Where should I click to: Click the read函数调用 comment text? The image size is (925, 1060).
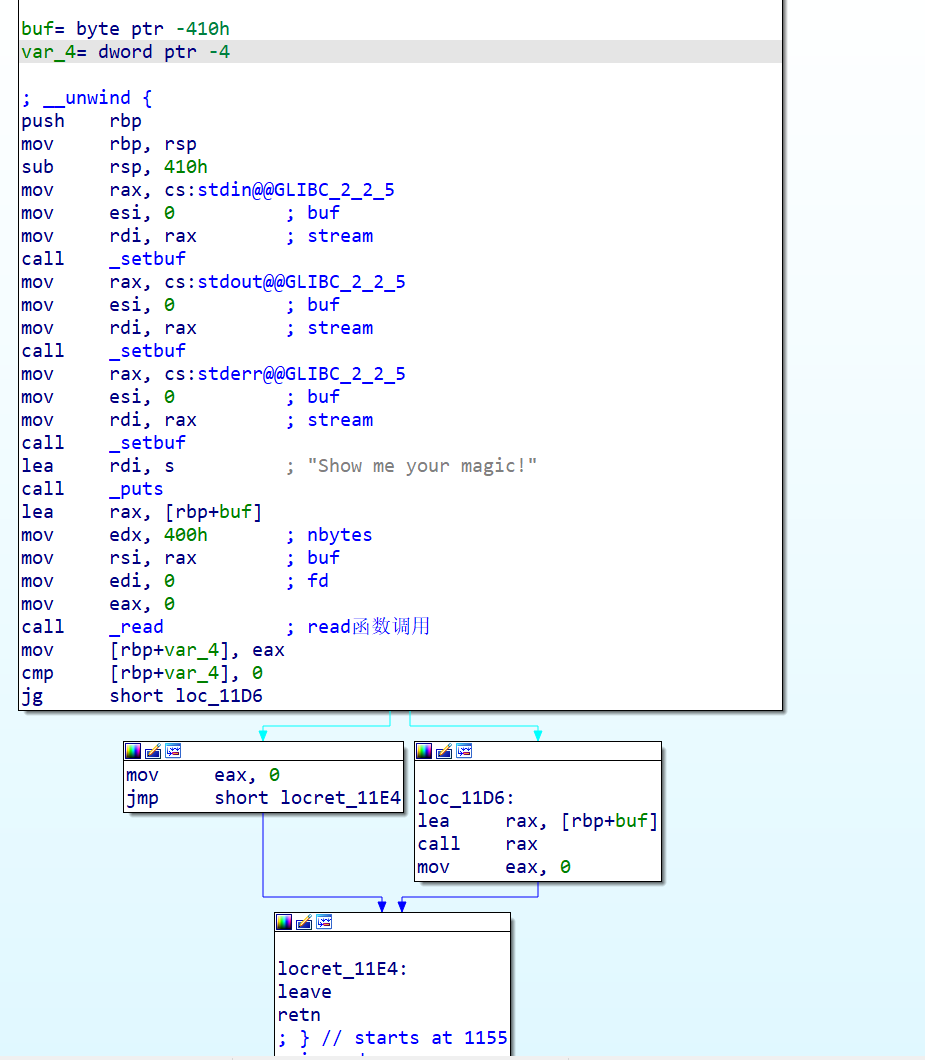coord(371,626)
